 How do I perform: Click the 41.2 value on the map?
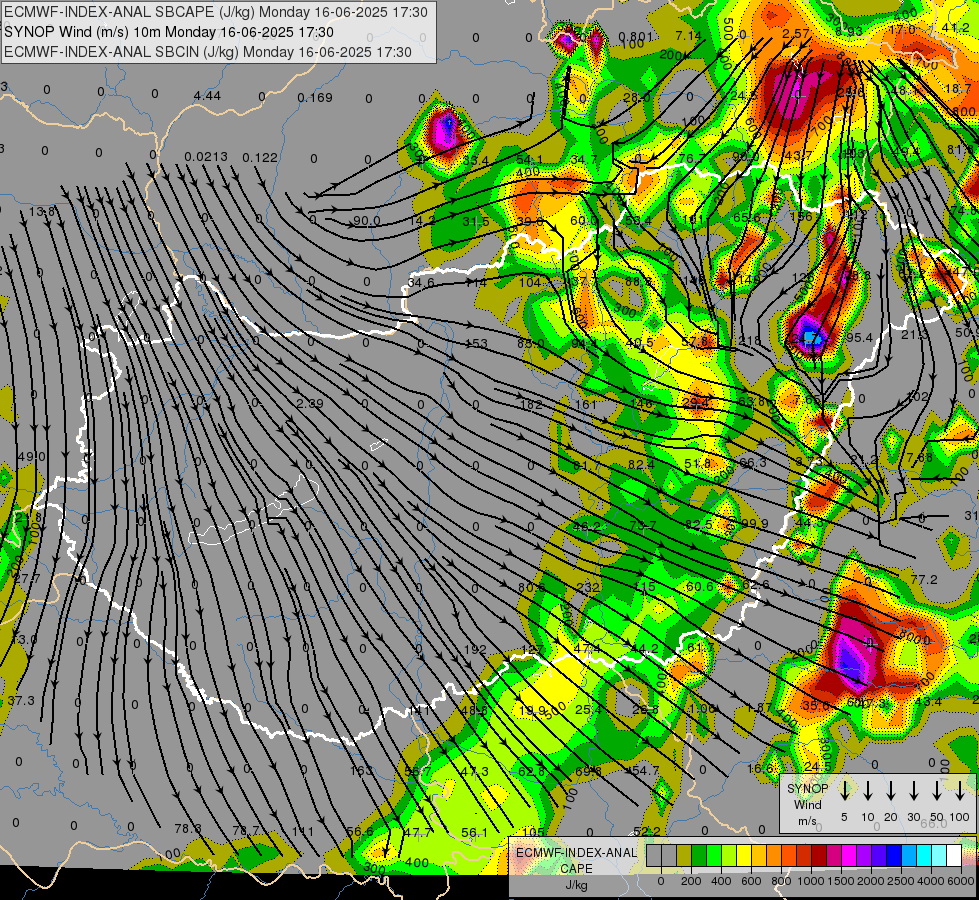click(x=956, y=27)
